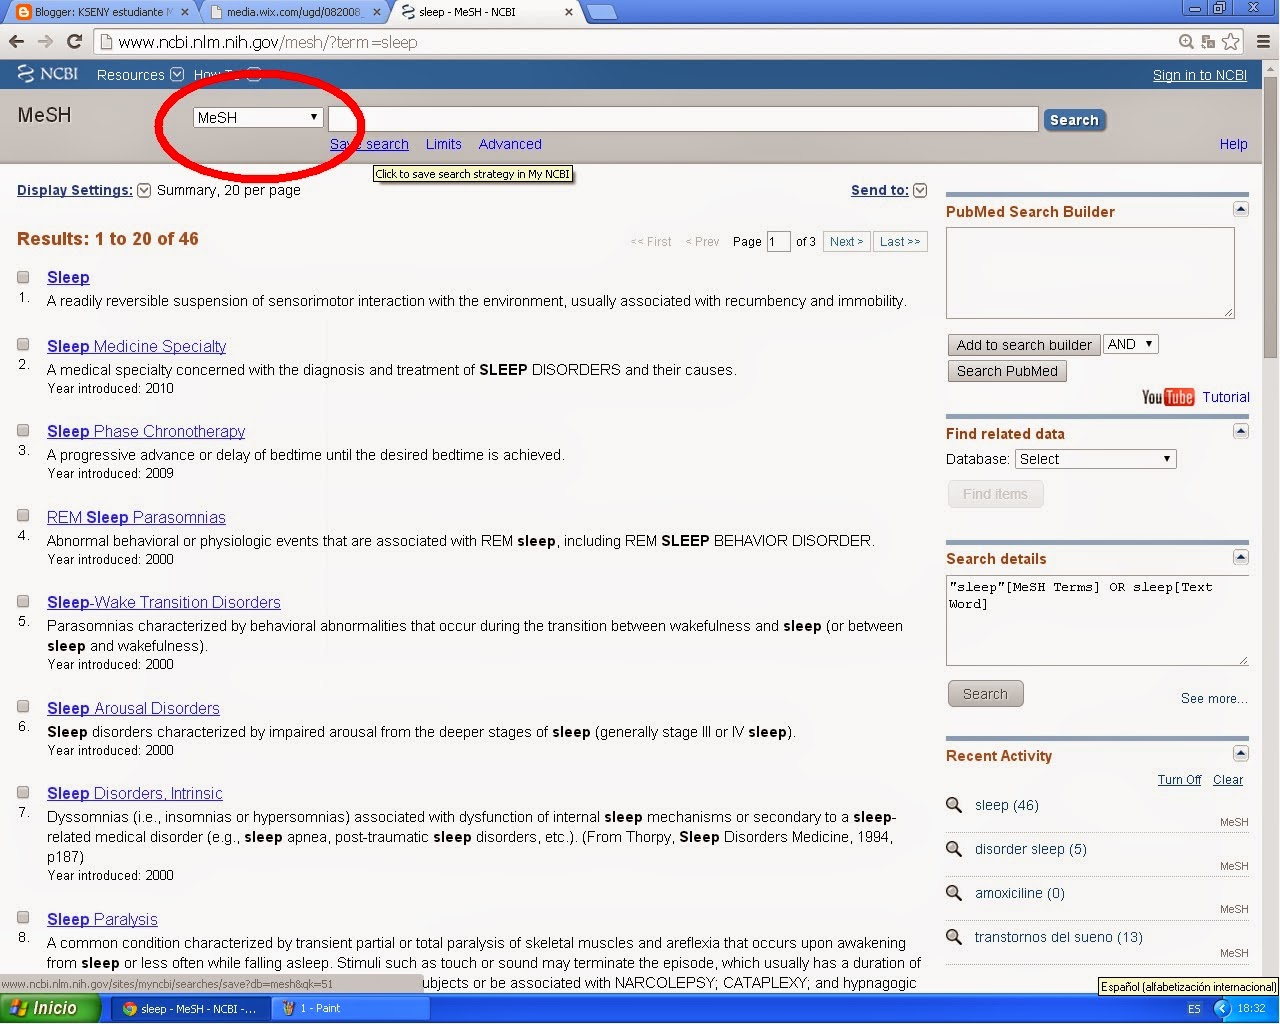This screenshot has width=1280, height=1024.
Task: Click the Inicio start button
Action: coord(45,1009)
